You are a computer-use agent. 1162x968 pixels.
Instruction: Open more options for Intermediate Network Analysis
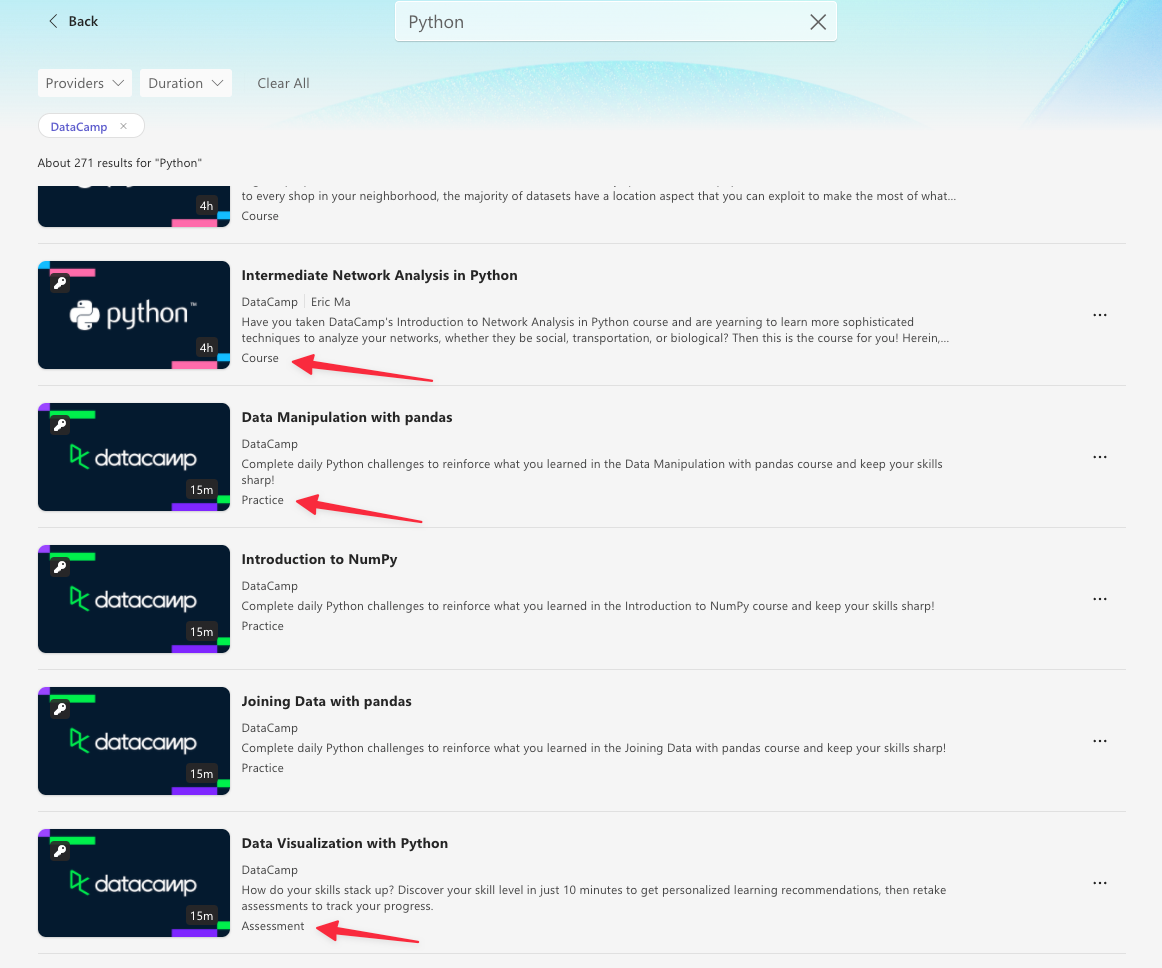[x=1100, y=315]
